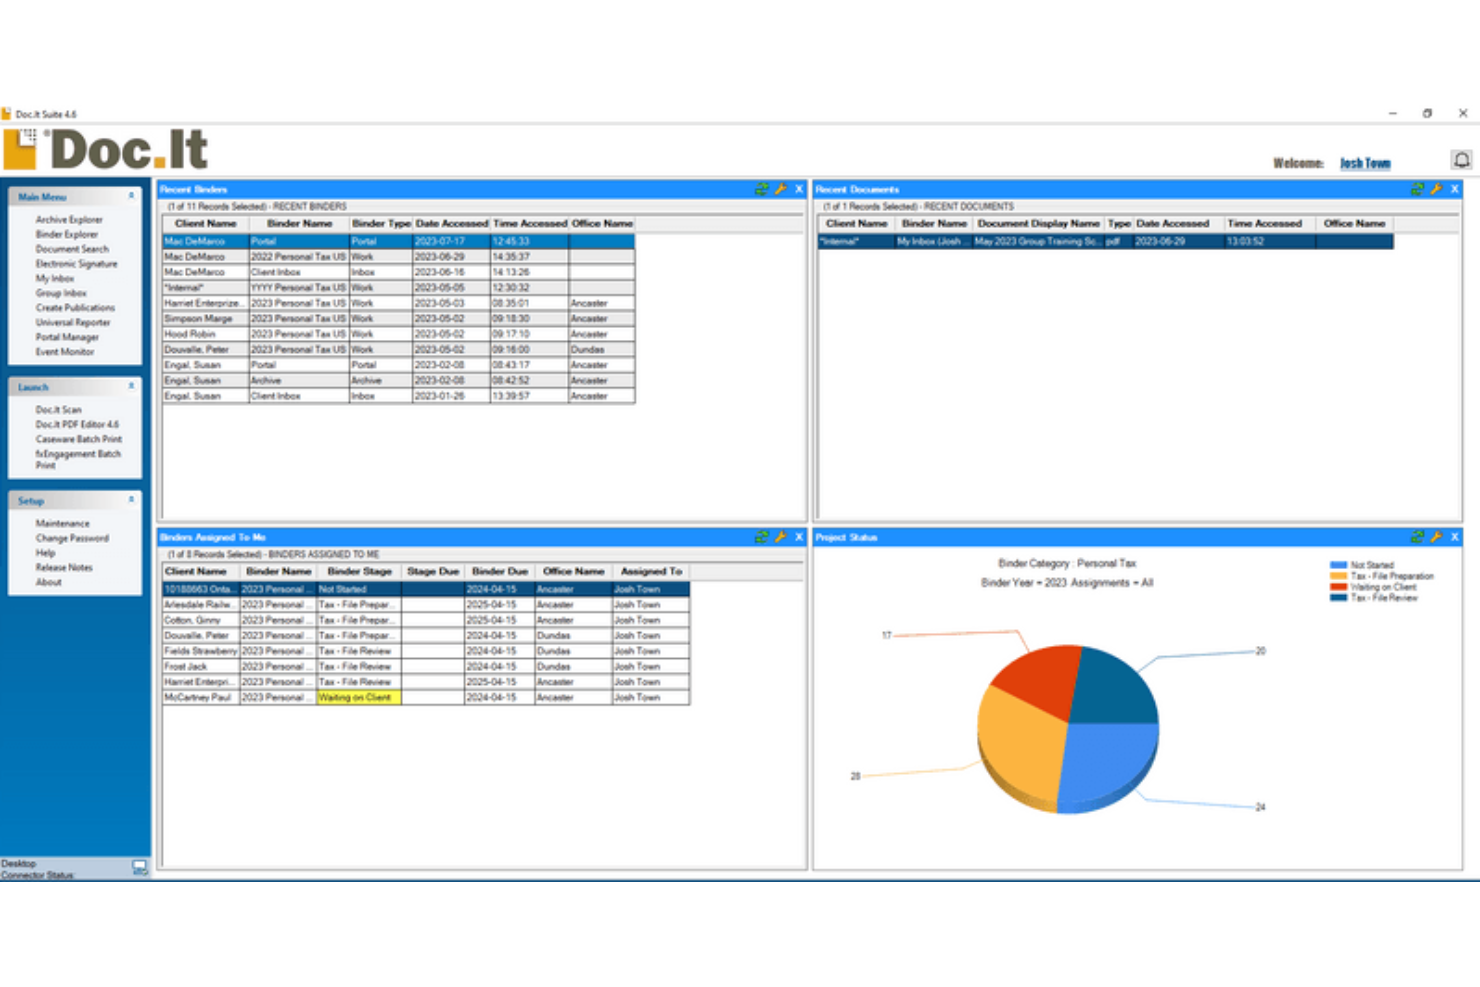This screenshot has height=987, width=1480.
Task: Select the Simpson Marge recent binder row
Action: pyautogui.click(x=398, y=319)
